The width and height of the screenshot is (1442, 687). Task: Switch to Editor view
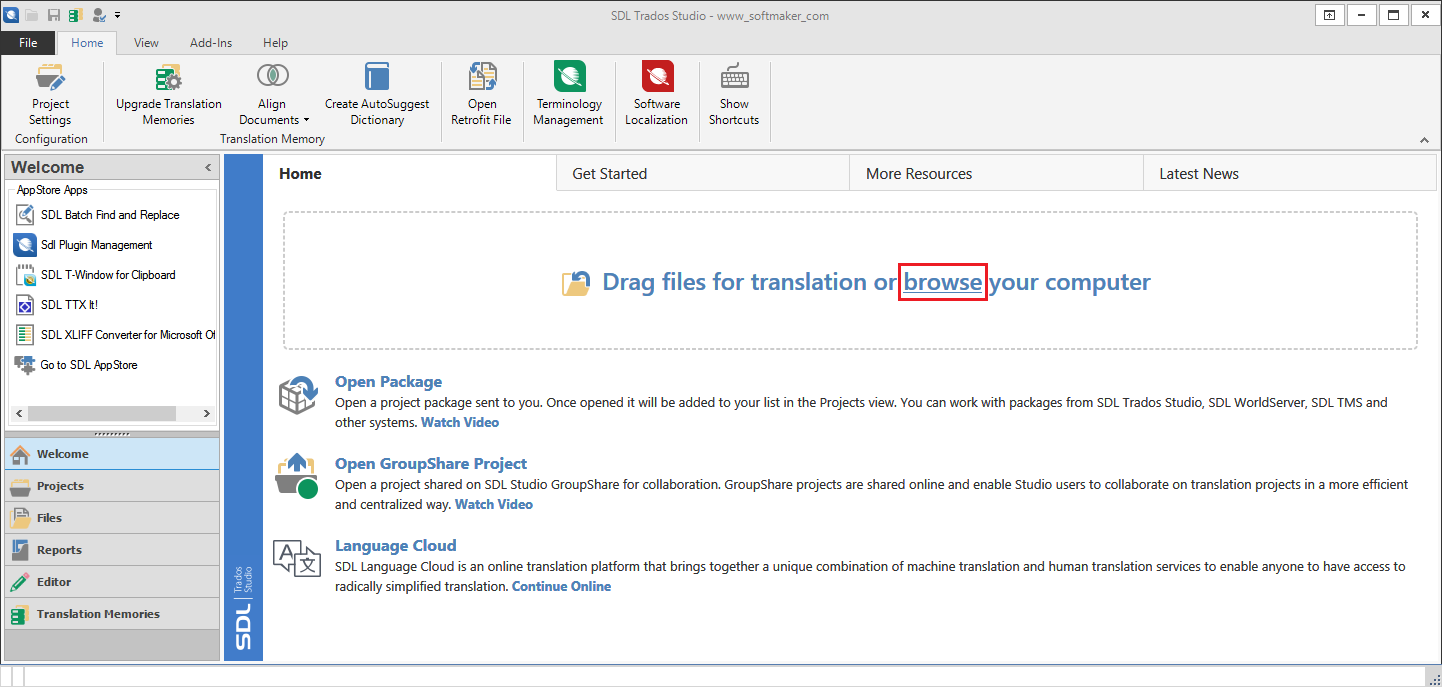coord(112,582)
